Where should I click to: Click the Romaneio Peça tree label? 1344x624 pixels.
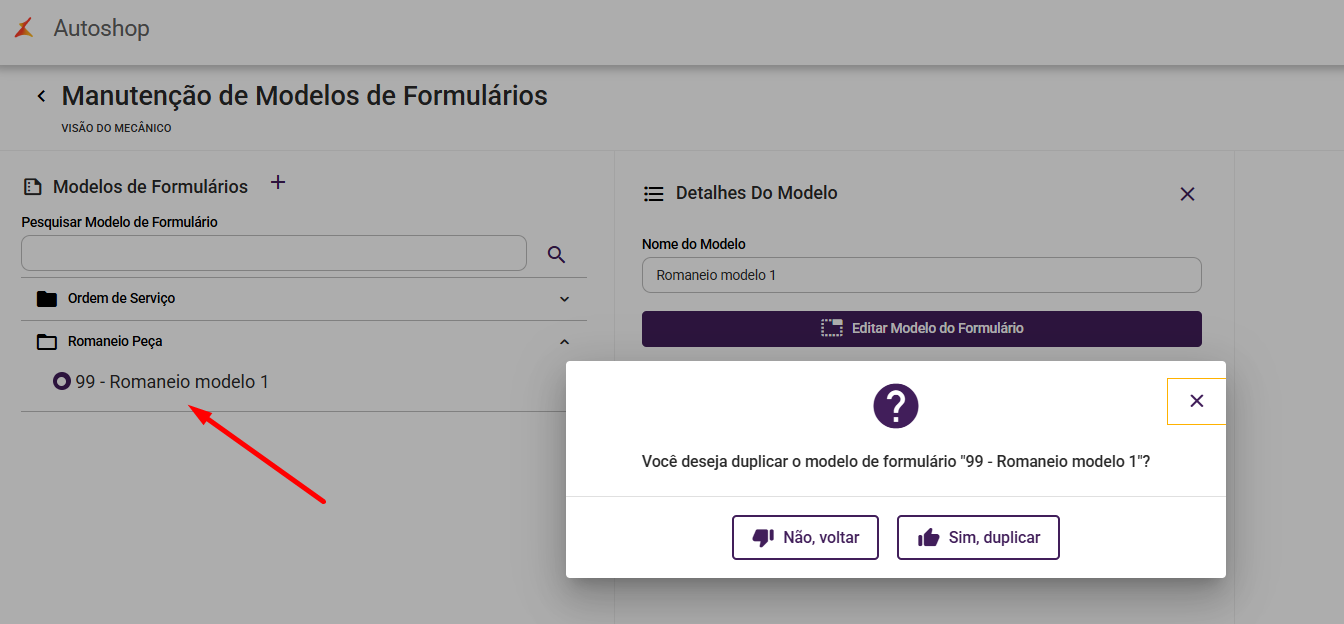point(115,342)
